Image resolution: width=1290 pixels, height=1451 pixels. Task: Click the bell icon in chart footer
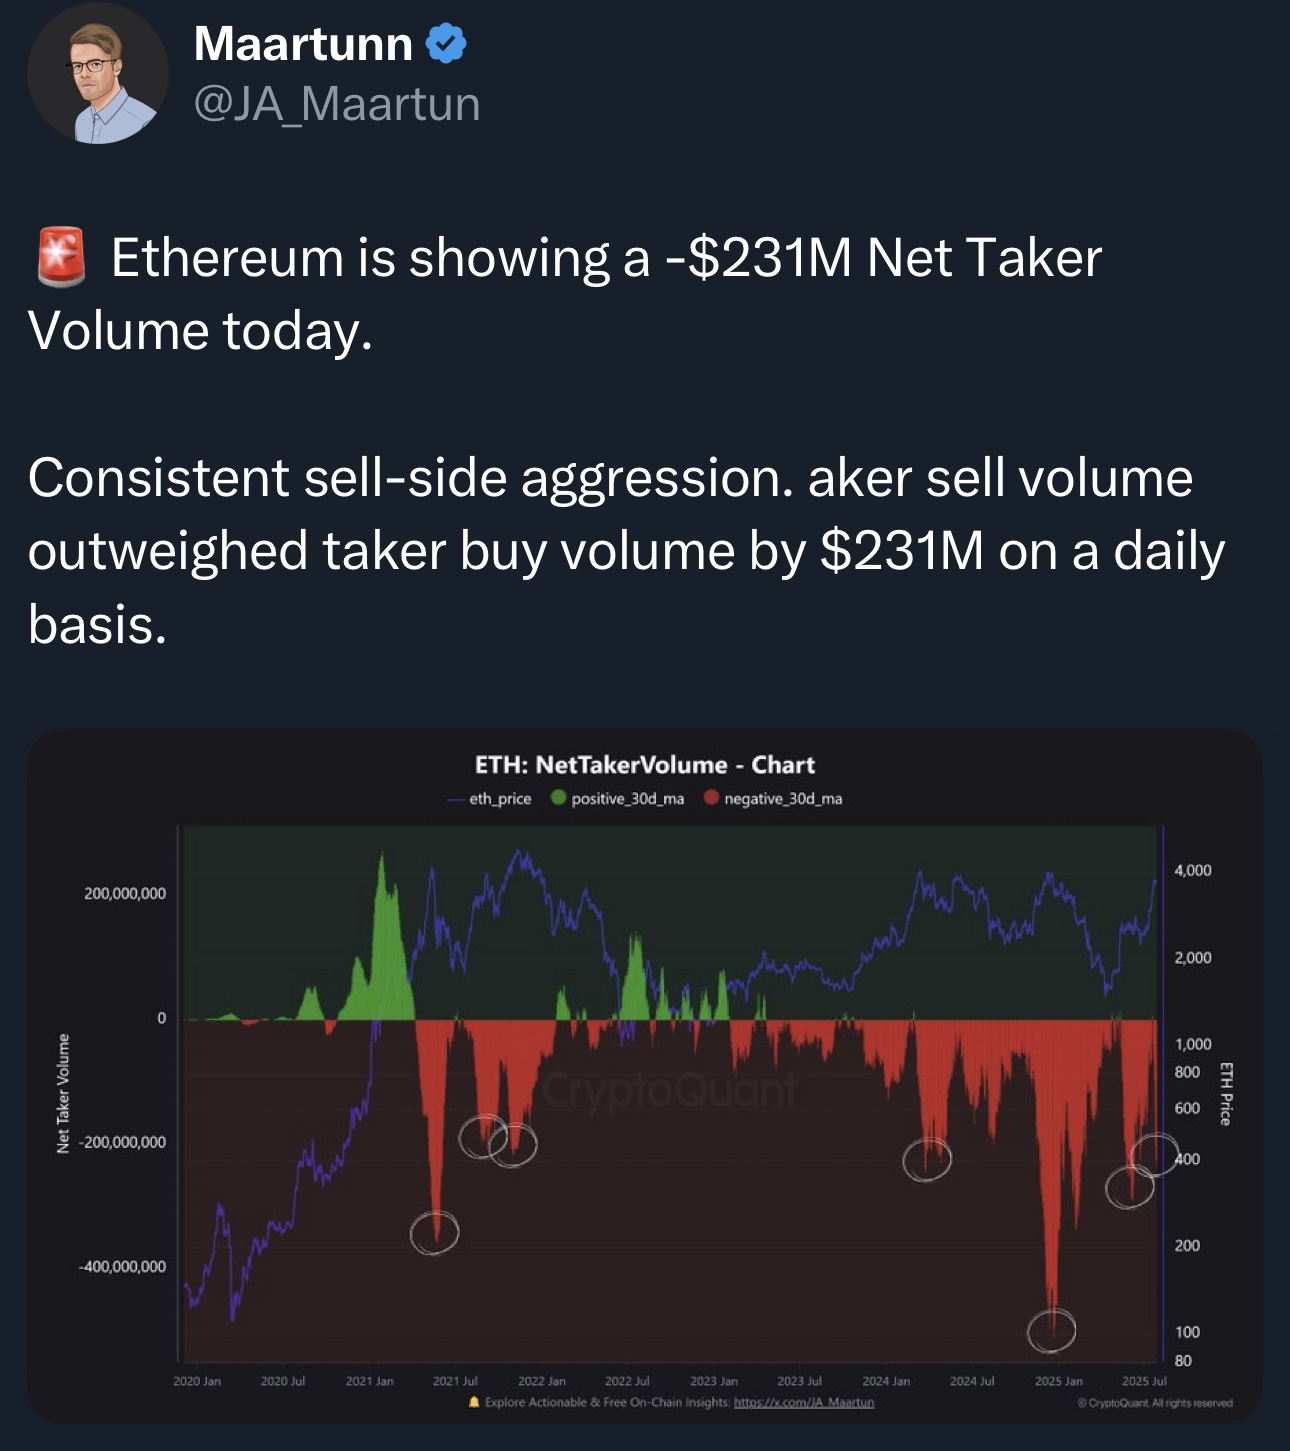click(x=474, y=1402)
